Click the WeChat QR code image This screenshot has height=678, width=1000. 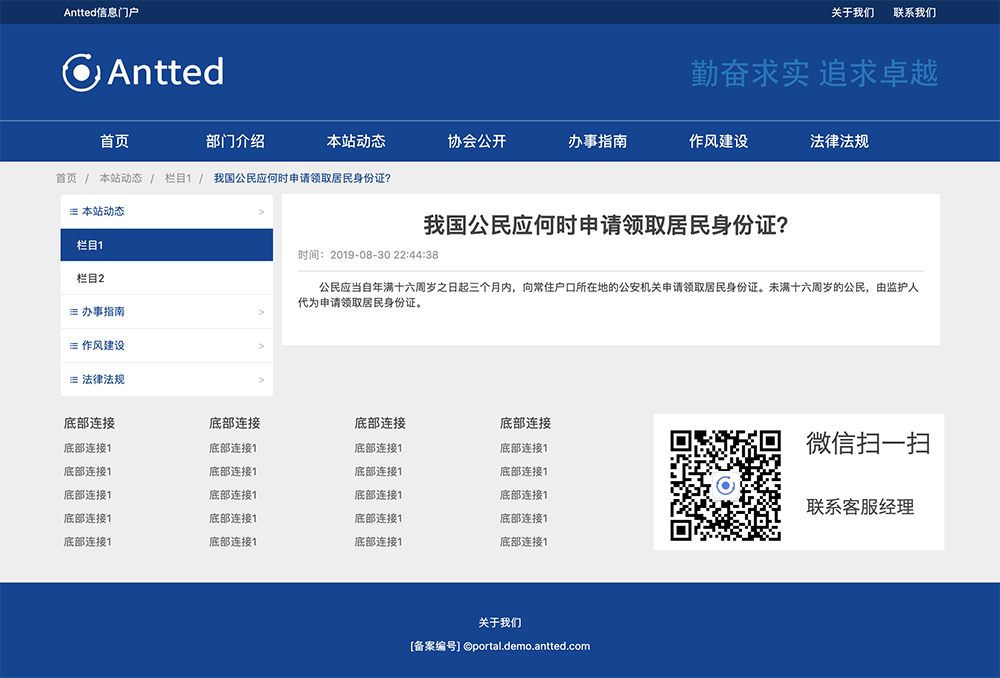725,485
